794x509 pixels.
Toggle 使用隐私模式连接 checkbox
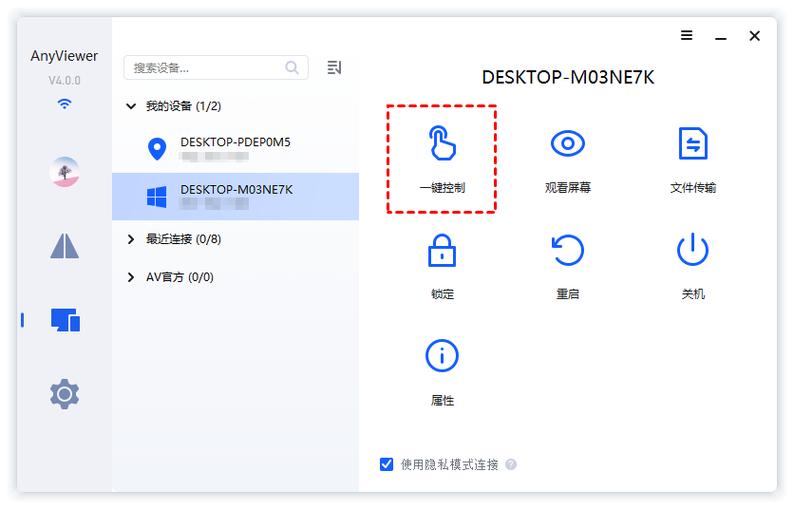386,464
